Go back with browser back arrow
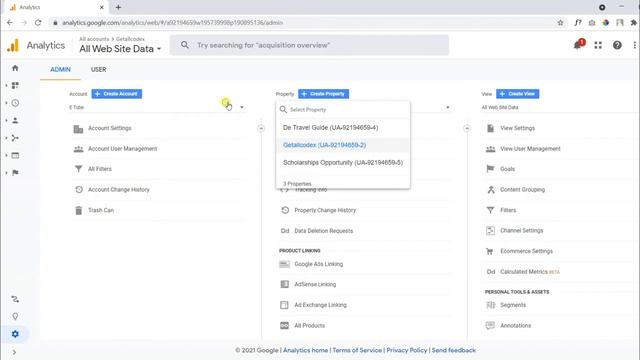This screenshot has width=640, height=360. 10,22
